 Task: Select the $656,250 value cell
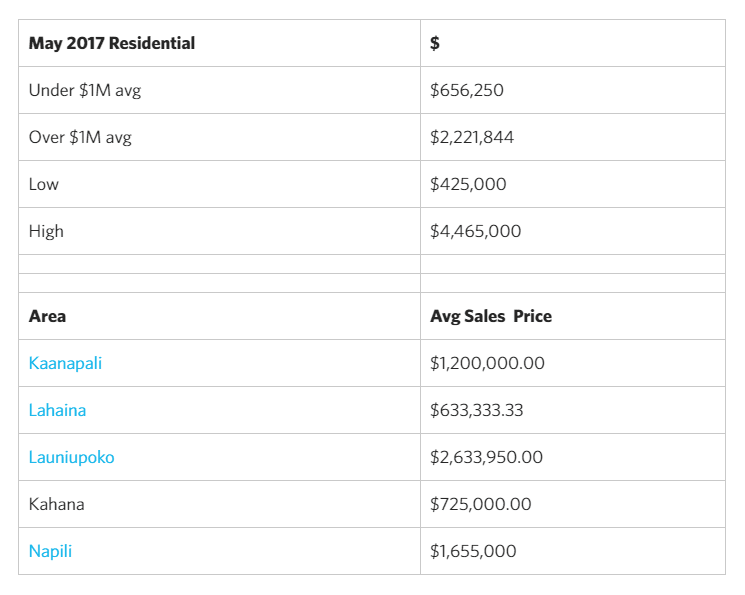pyautogui.click(x=467, y=90)
